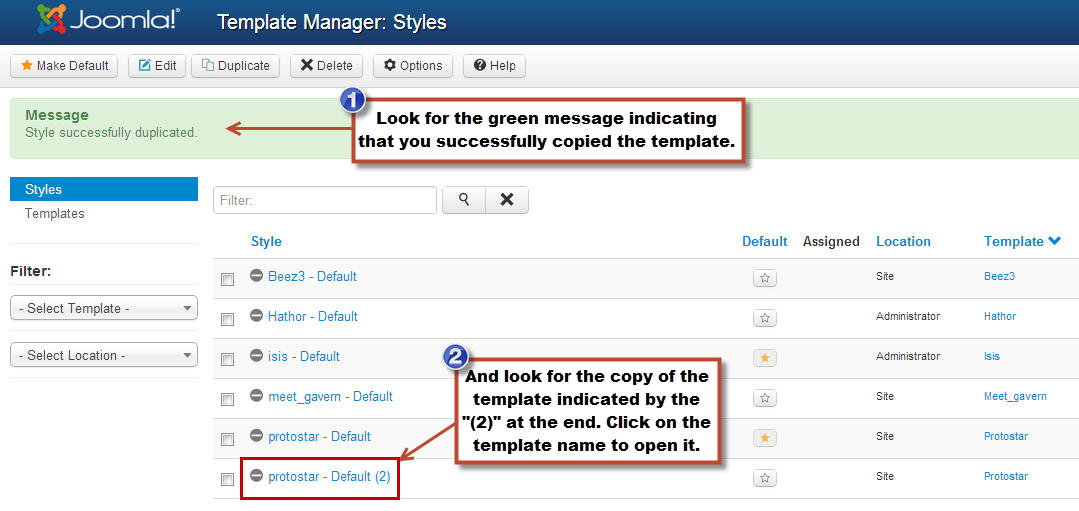Image resolution: width=1079 pixels, height=511 pixels.
Task: Open the isis - Default style link
Action: coord(304,356)
